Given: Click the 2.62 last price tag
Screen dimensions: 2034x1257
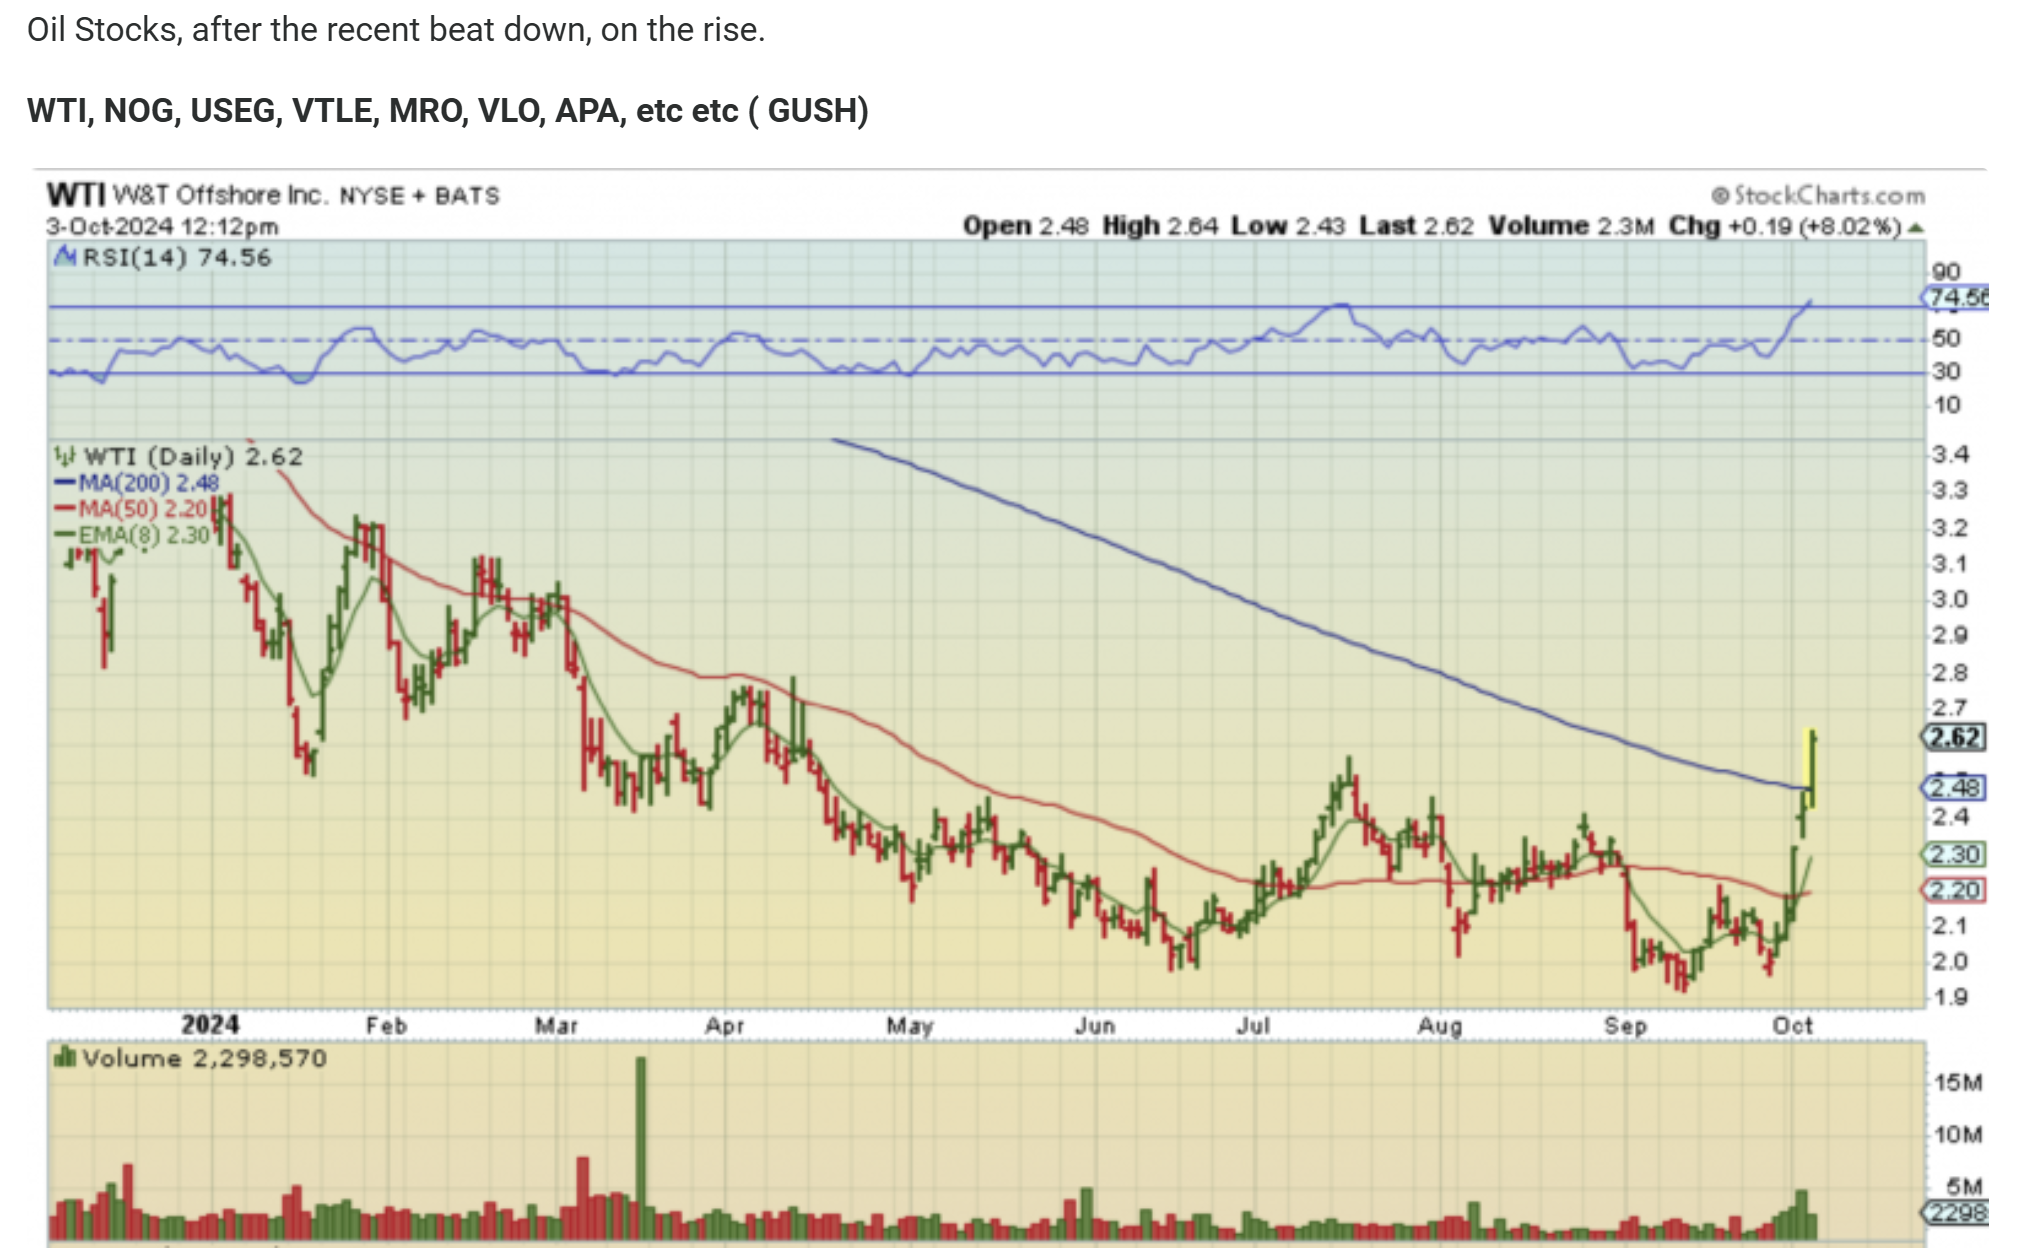Looking at the screenshot, I should click(x=1954, y=738).
